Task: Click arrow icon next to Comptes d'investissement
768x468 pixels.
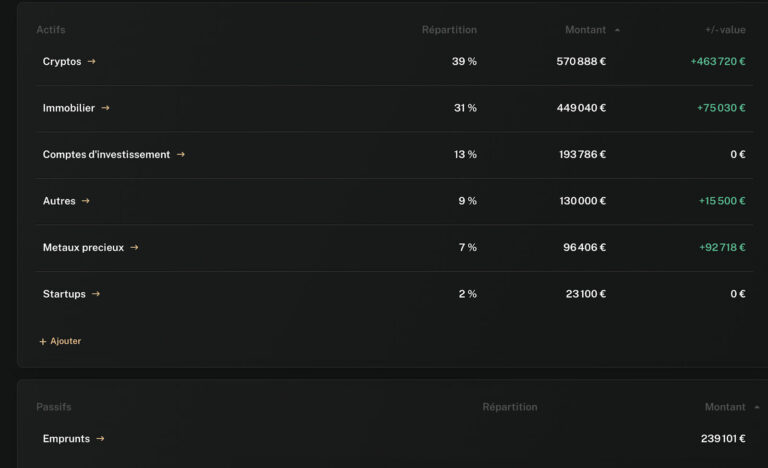Action: (181, 155)
